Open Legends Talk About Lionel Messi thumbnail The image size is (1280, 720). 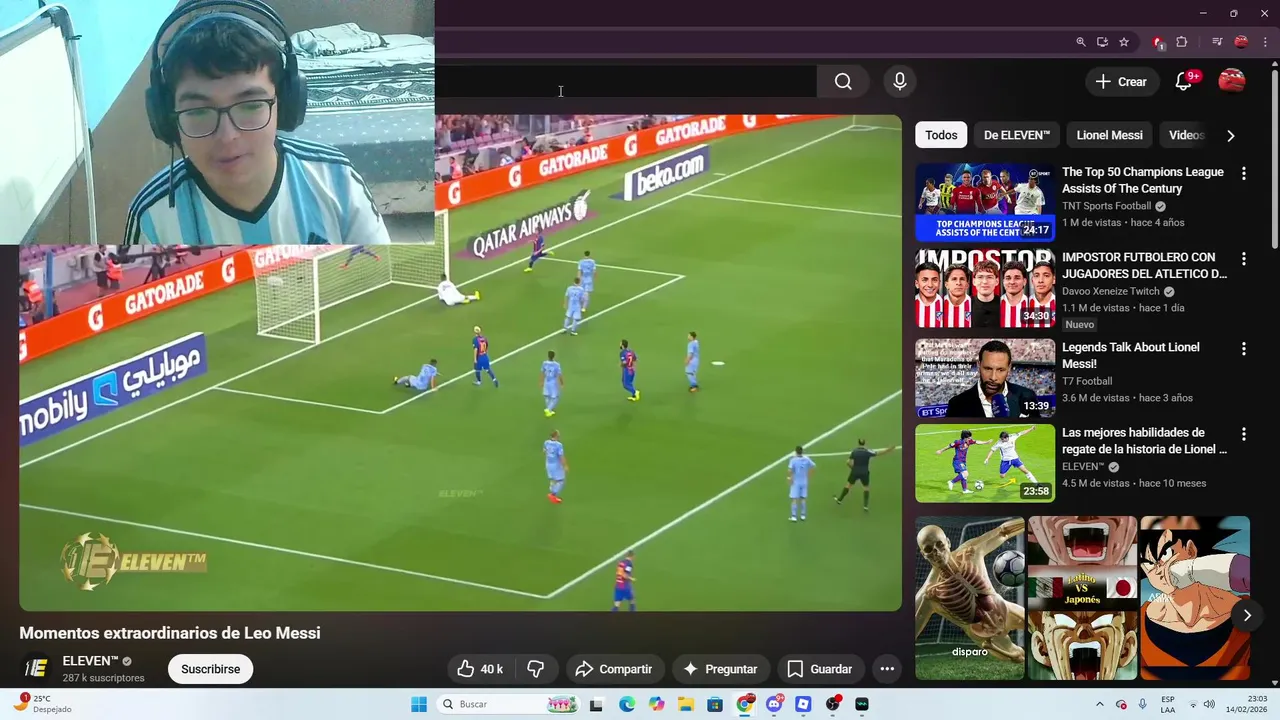click(985, 378)
